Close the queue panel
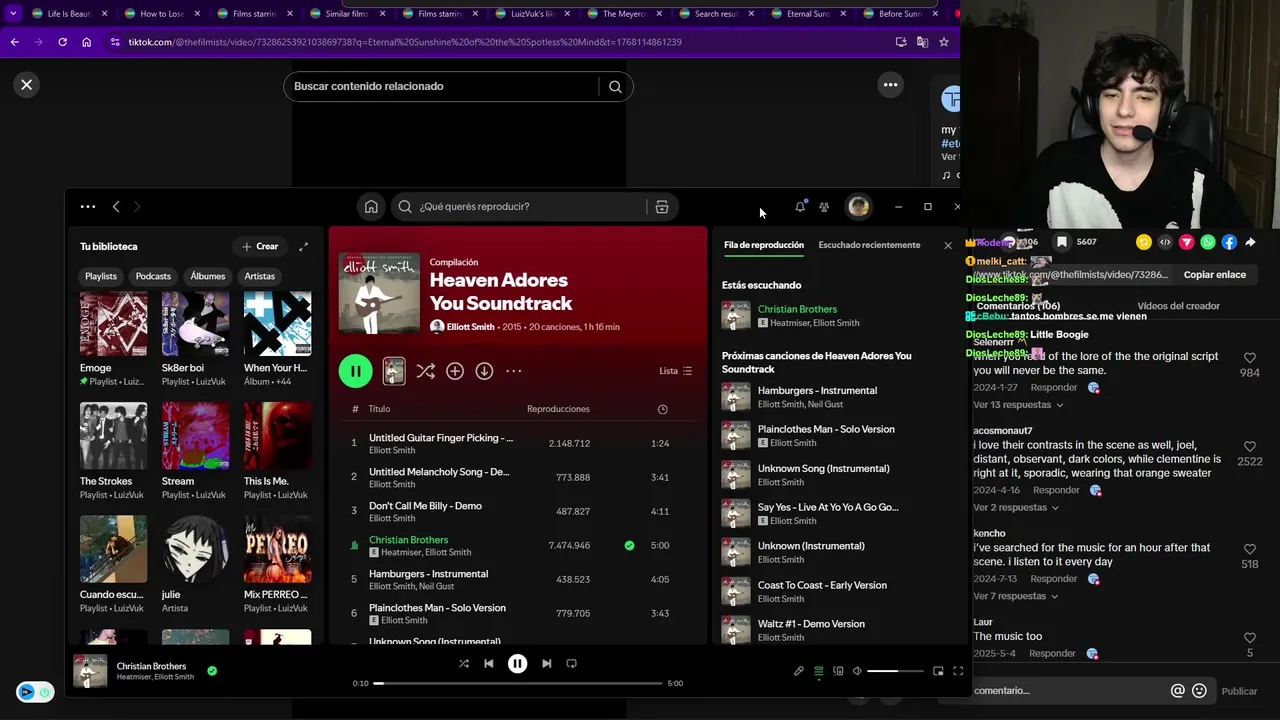 coord(948,245)
